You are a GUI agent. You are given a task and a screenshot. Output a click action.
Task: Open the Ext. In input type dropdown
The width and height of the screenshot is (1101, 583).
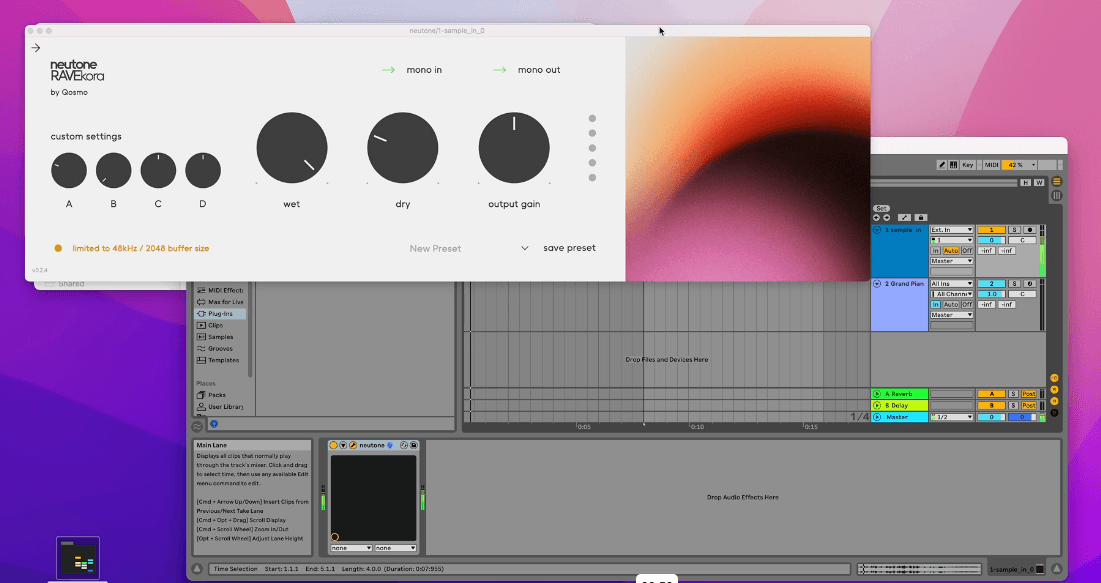[x=951, y=230]
